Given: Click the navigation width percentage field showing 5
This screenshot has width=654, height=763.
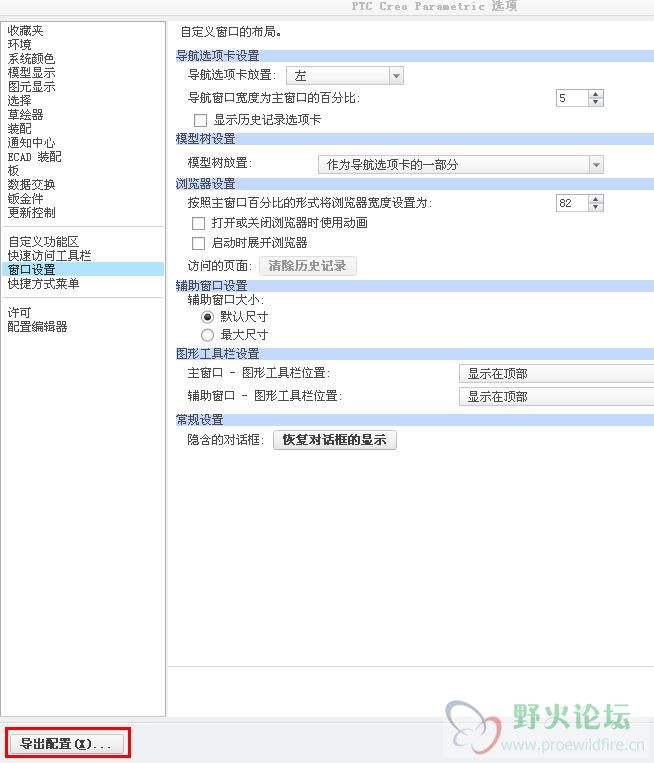Looking at the screenshot, I should (x=572, y=98).
